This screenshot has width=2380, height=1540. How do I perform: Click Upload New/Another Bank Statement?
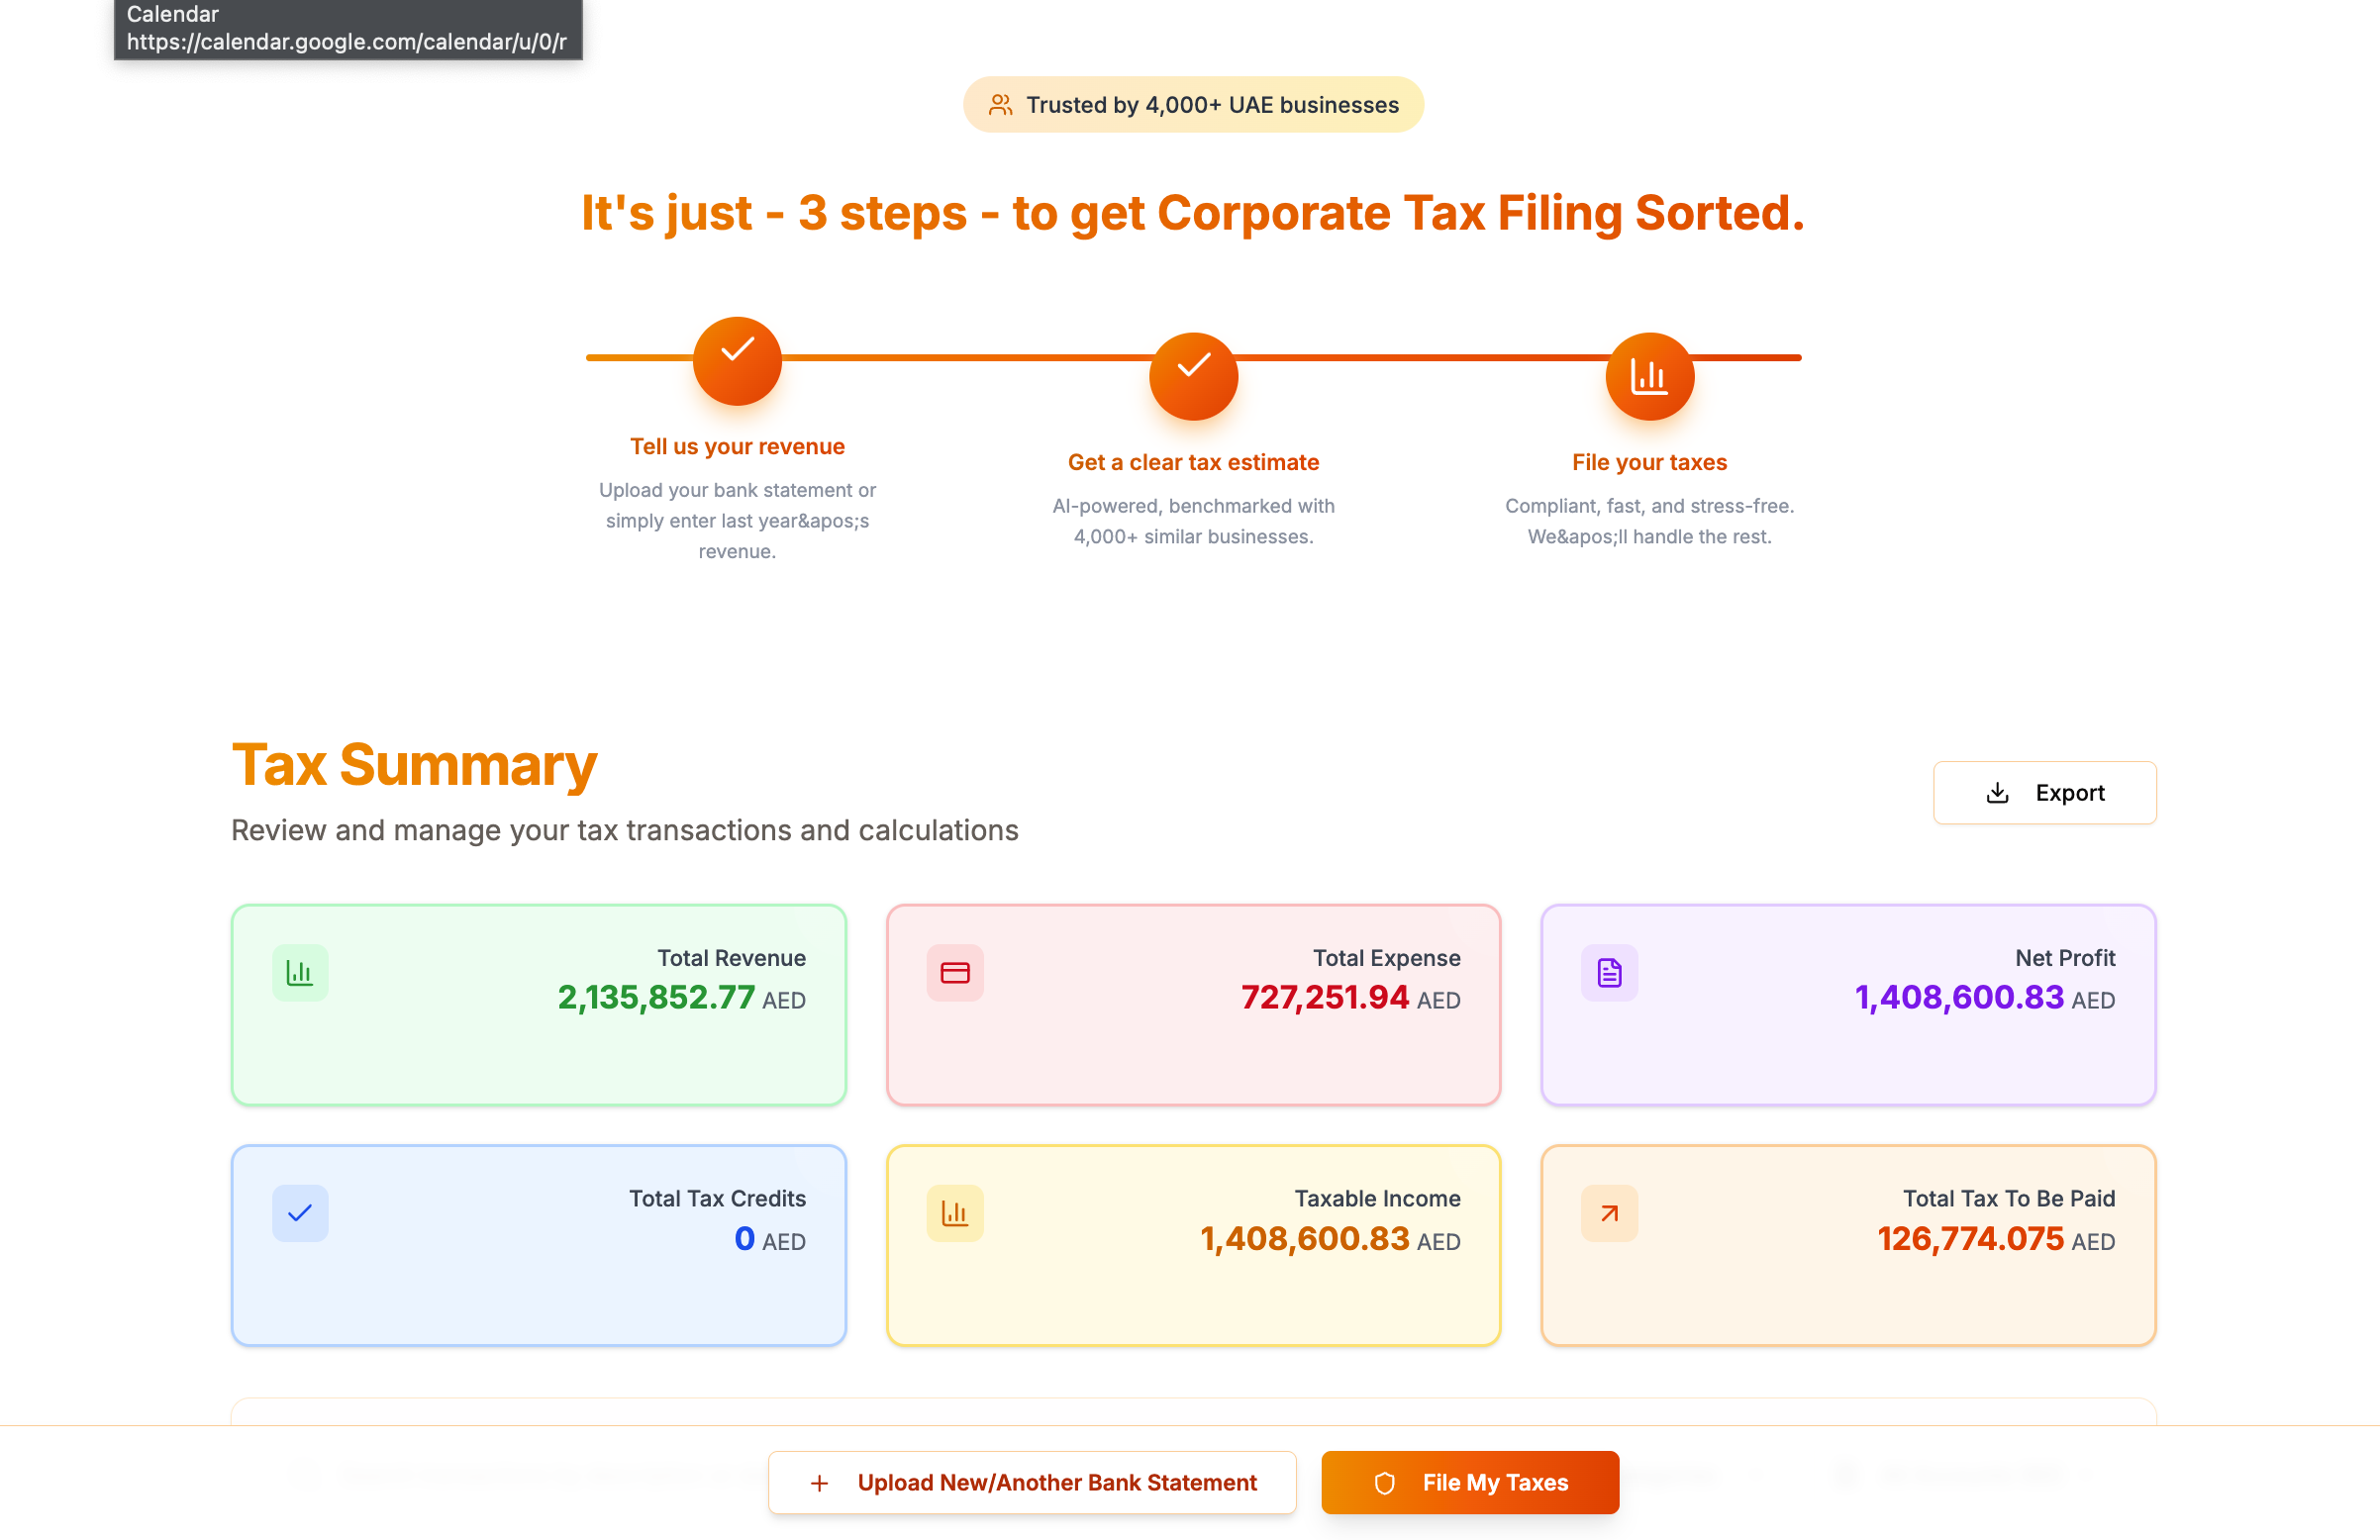click(x=1032, y=1482)
